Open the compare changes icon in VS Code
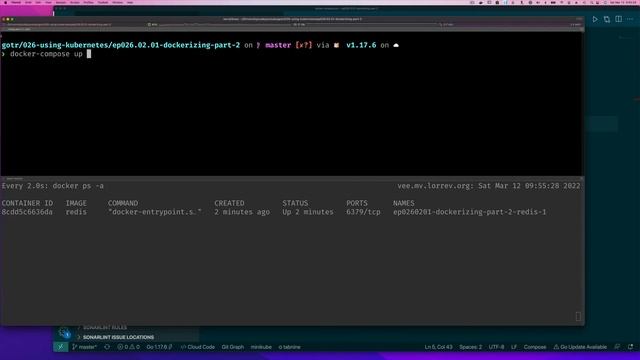 tap(607, 19)
